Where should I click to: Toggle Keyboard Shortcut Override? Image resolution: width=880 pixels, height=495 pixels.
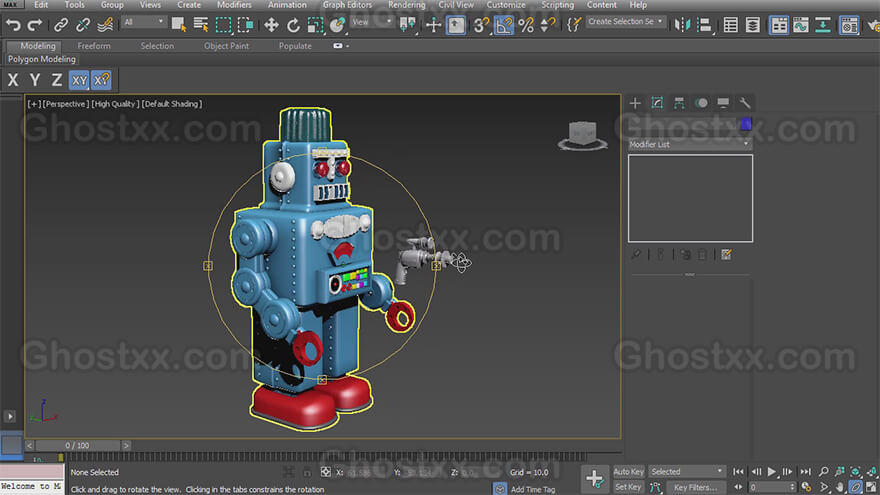pos(456,25)
